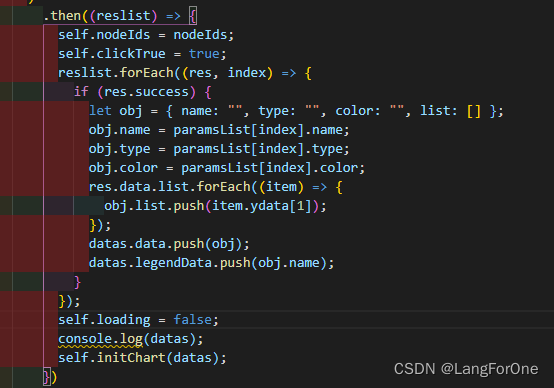The width and height of the screenshot is (554, 388).
Task: Click the 'let' keyword declaring obj
Action: pyautogui.click(x=100, y=111)
